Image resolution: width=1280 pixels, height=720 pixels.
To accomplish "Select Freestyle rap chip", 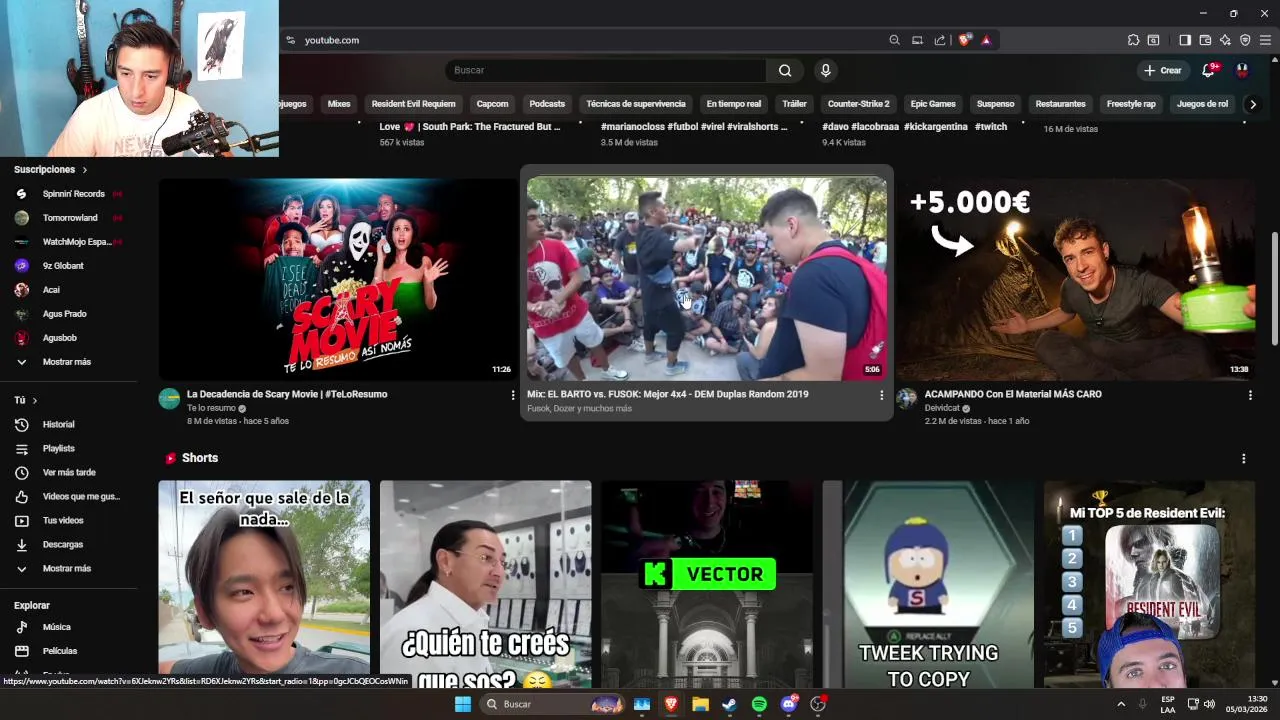I will tap(1131, 104).
